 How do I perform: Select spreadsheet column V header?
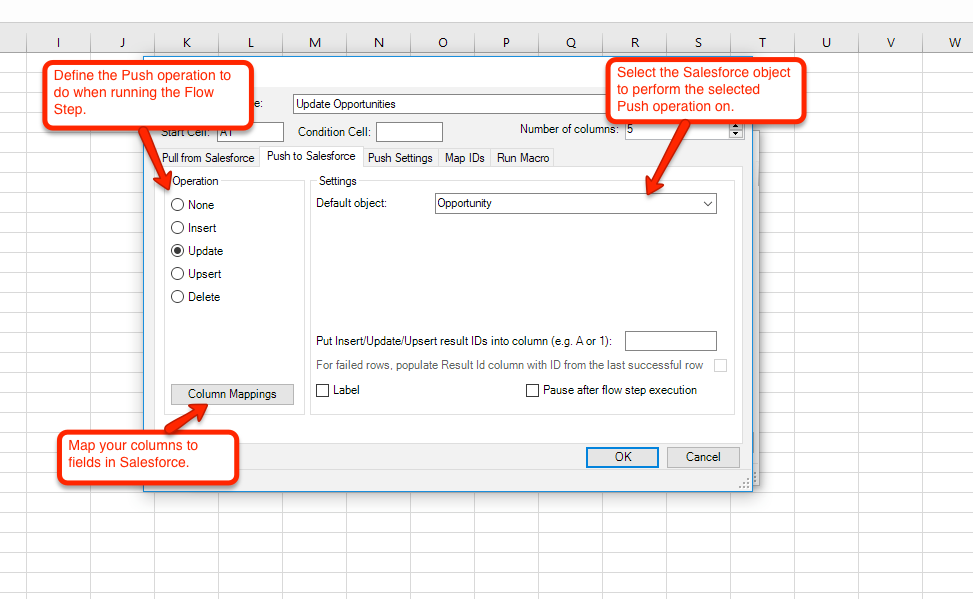click(890, 42)
